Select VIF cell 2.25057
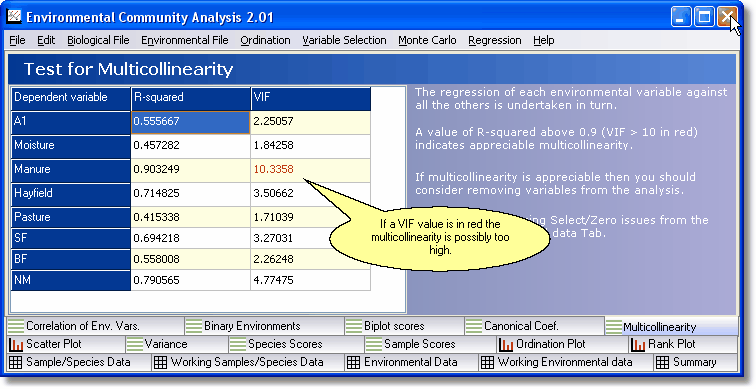Viewport: 756px width, 389px height. pyautogui.click(x=311, y=122)
